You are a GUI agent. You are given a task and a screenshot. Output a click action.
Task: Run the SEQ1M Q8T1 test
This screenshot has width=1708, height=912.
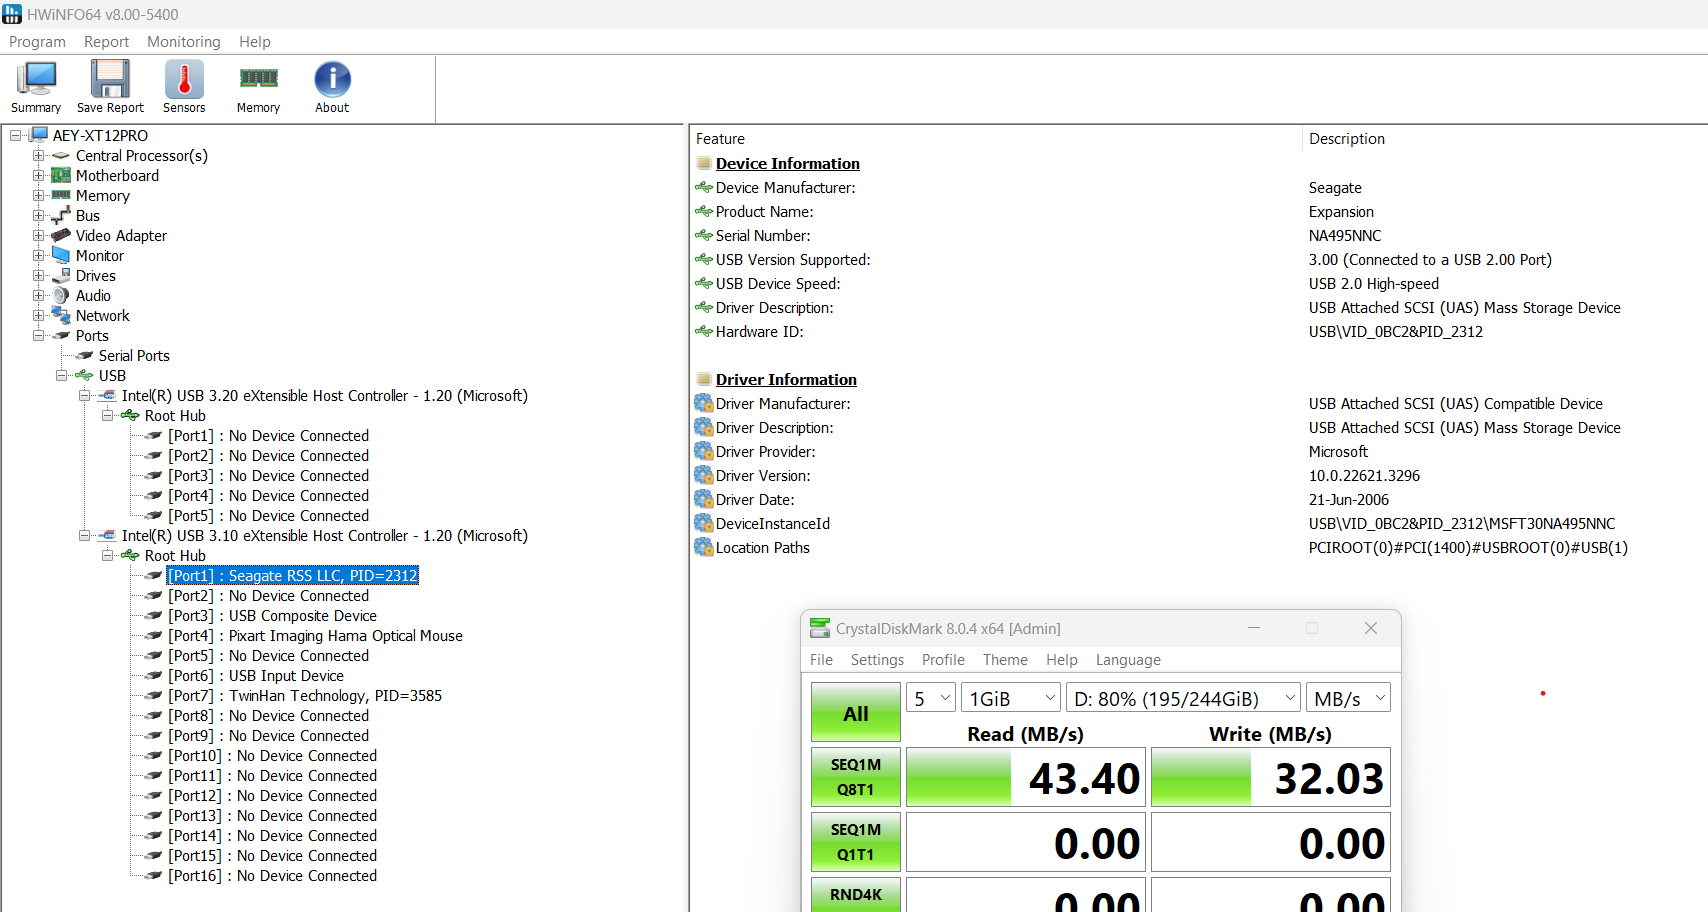click(856, 777)
